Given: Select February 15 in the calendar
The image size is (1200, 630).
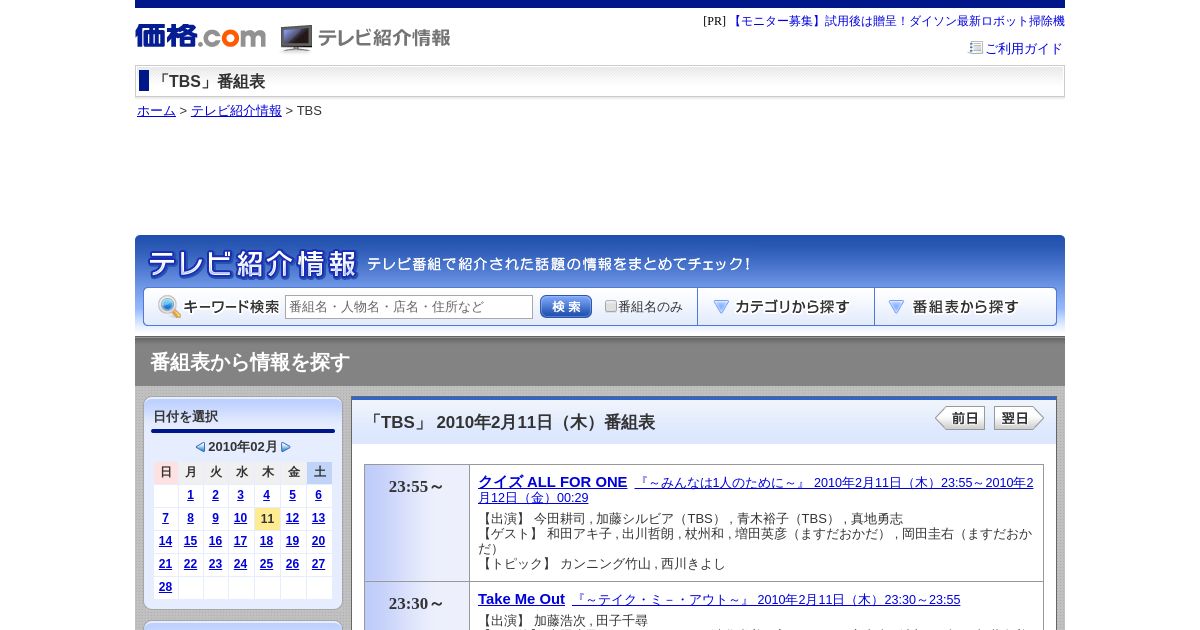Looking at the screenshot, I should pos(191,541).
